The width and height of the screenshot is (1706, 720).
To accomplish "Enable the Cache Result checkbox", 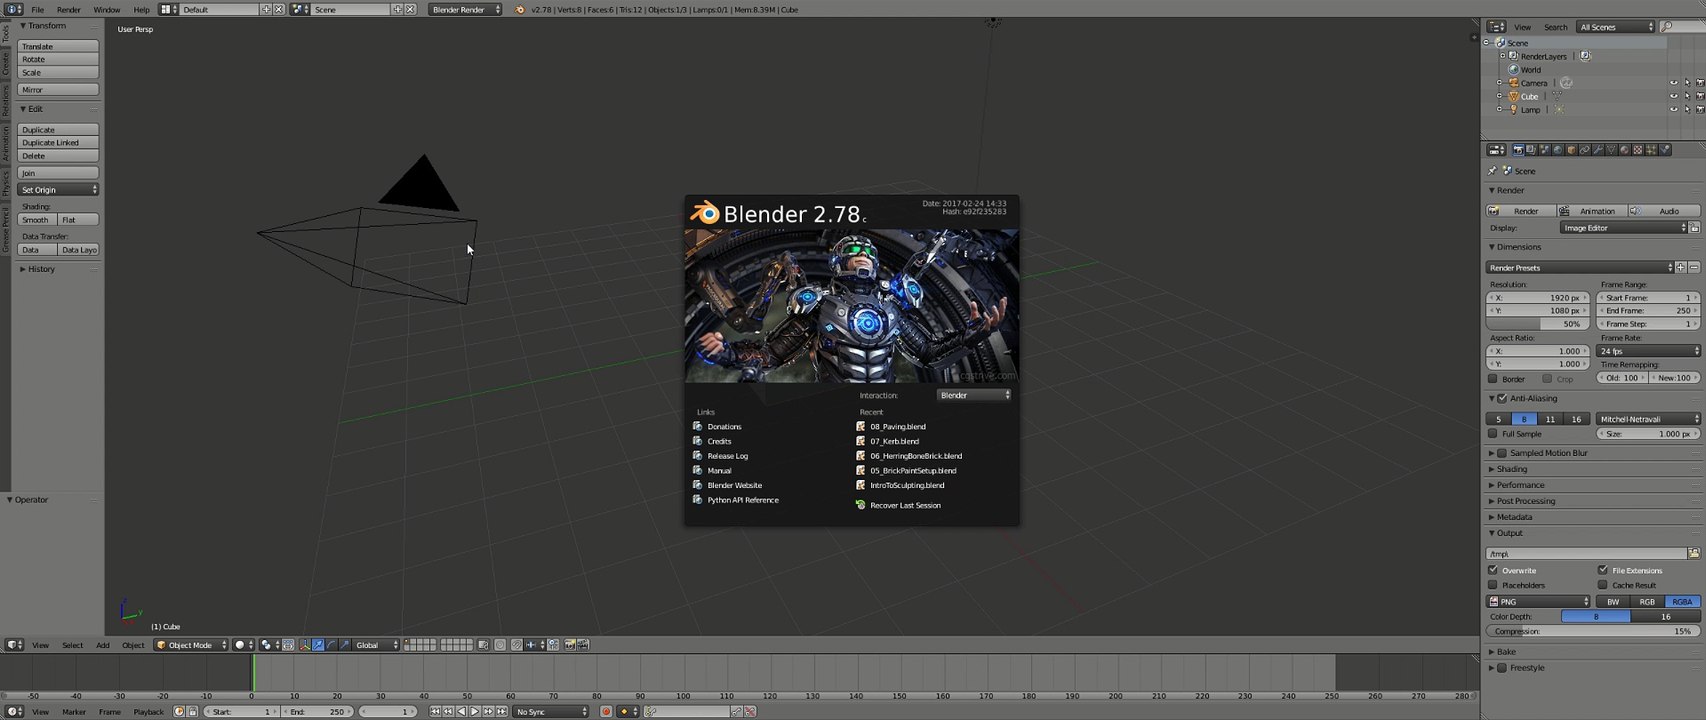I will coord(1603,585).
